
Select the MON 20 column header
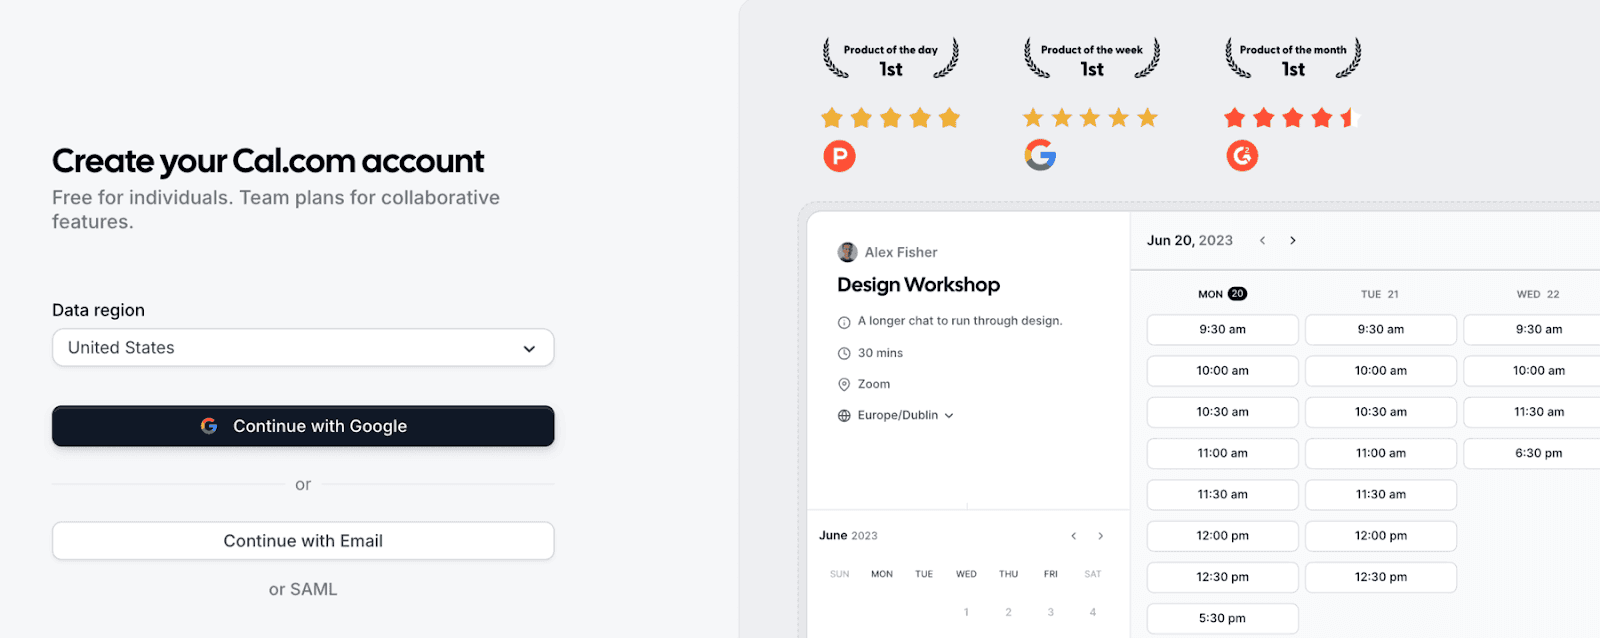1222,294
